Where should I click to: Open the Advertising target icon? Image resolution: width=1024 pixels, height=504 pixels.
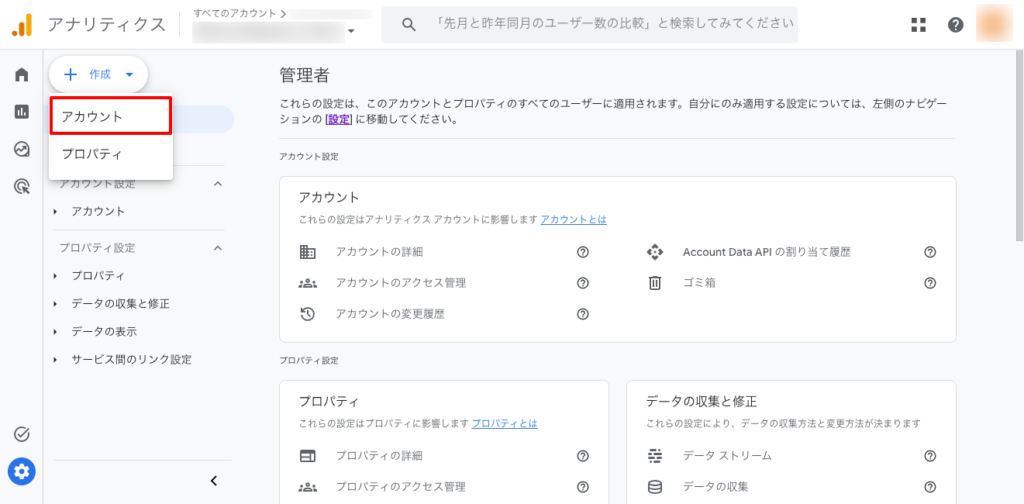21,186
